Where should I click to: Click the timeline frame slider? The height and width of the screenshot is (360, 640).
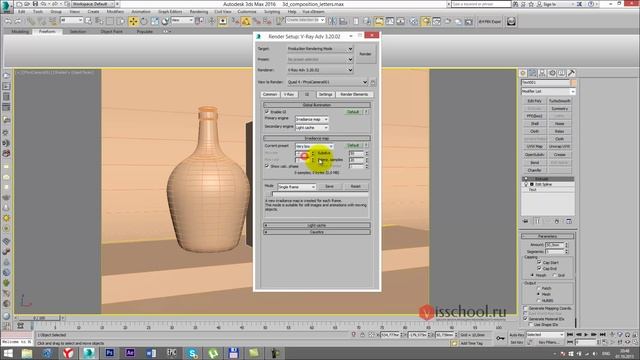[x=39, y=318]
